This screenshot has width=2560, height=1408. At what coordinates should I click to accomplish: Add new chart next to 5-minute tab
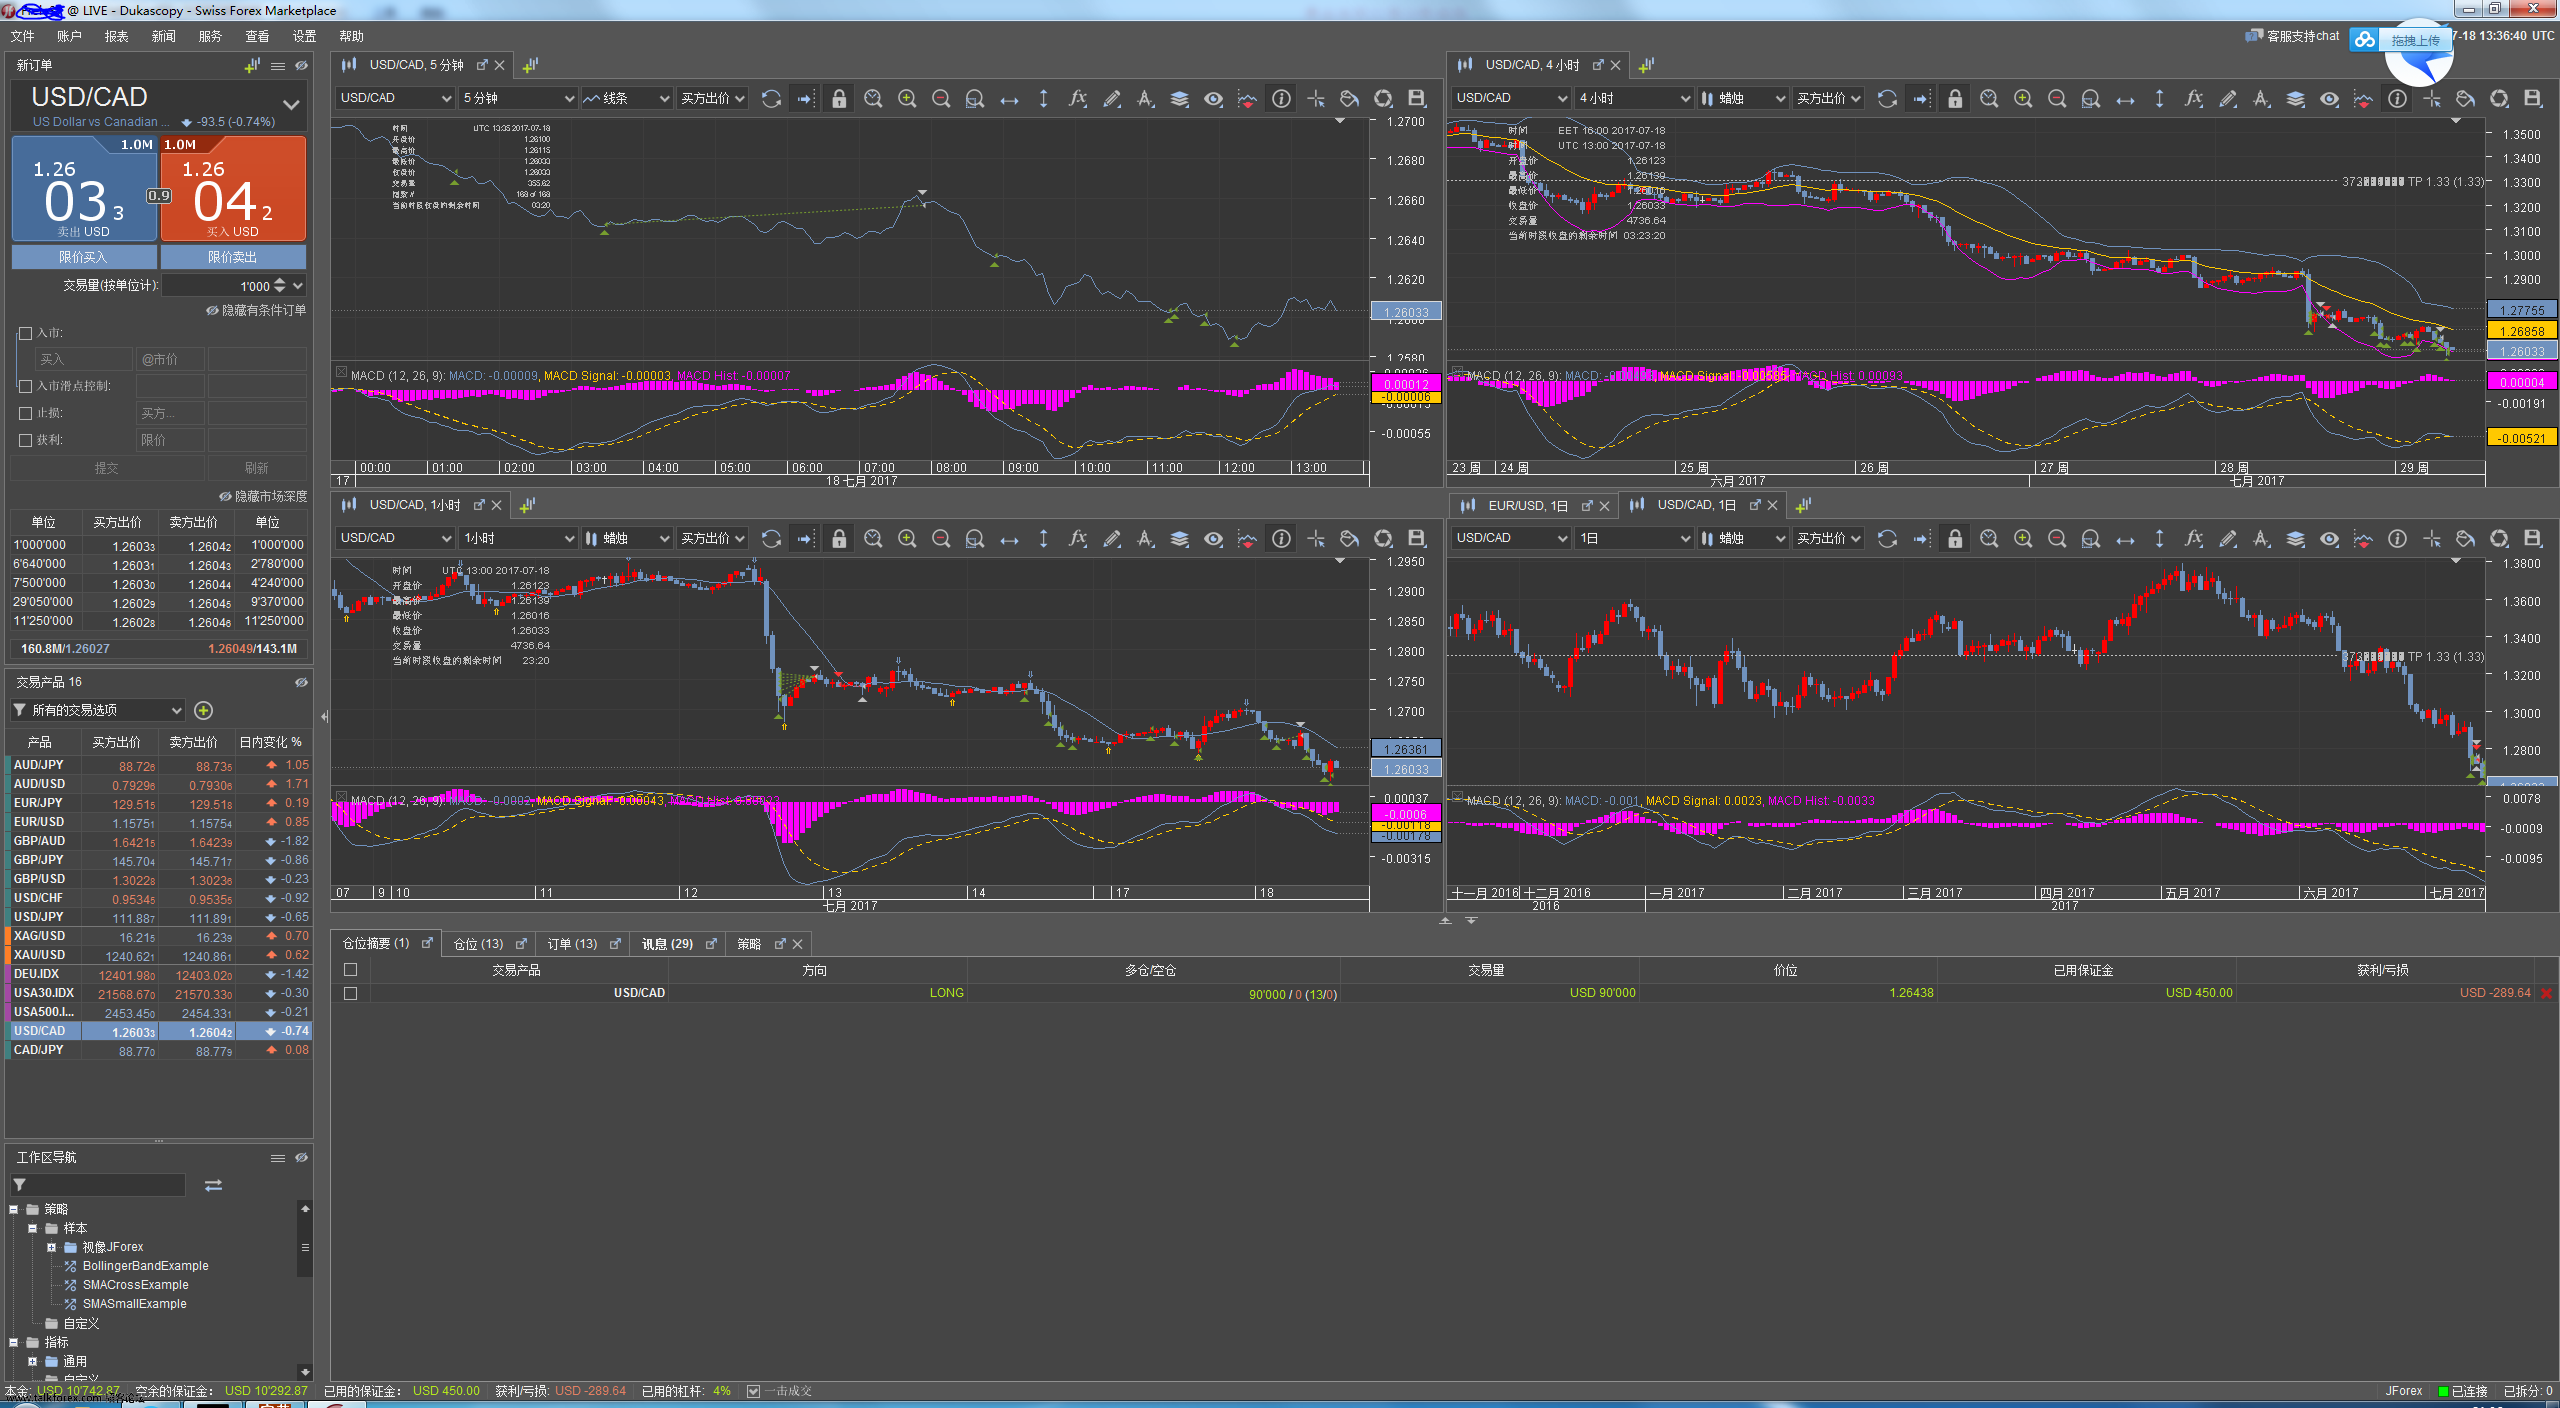tap(530, 65)
